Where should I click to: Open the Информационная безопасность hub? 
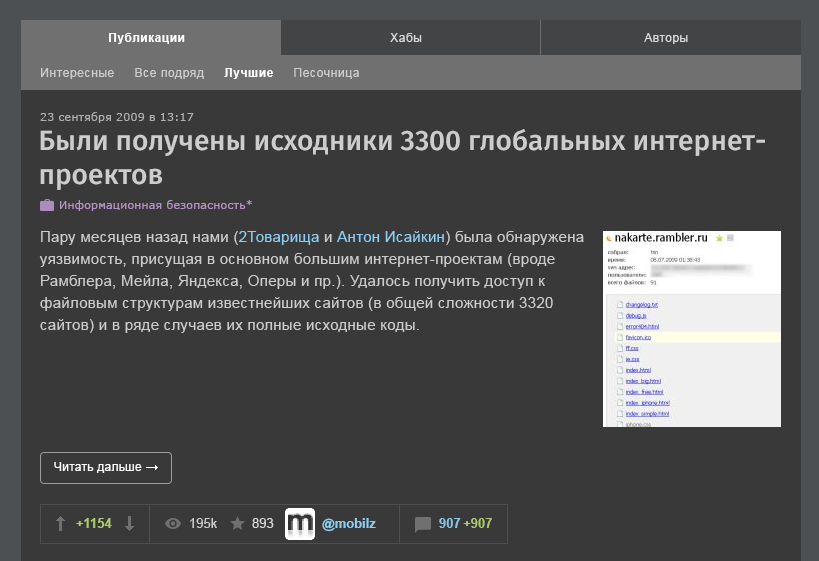pos(156,205)
